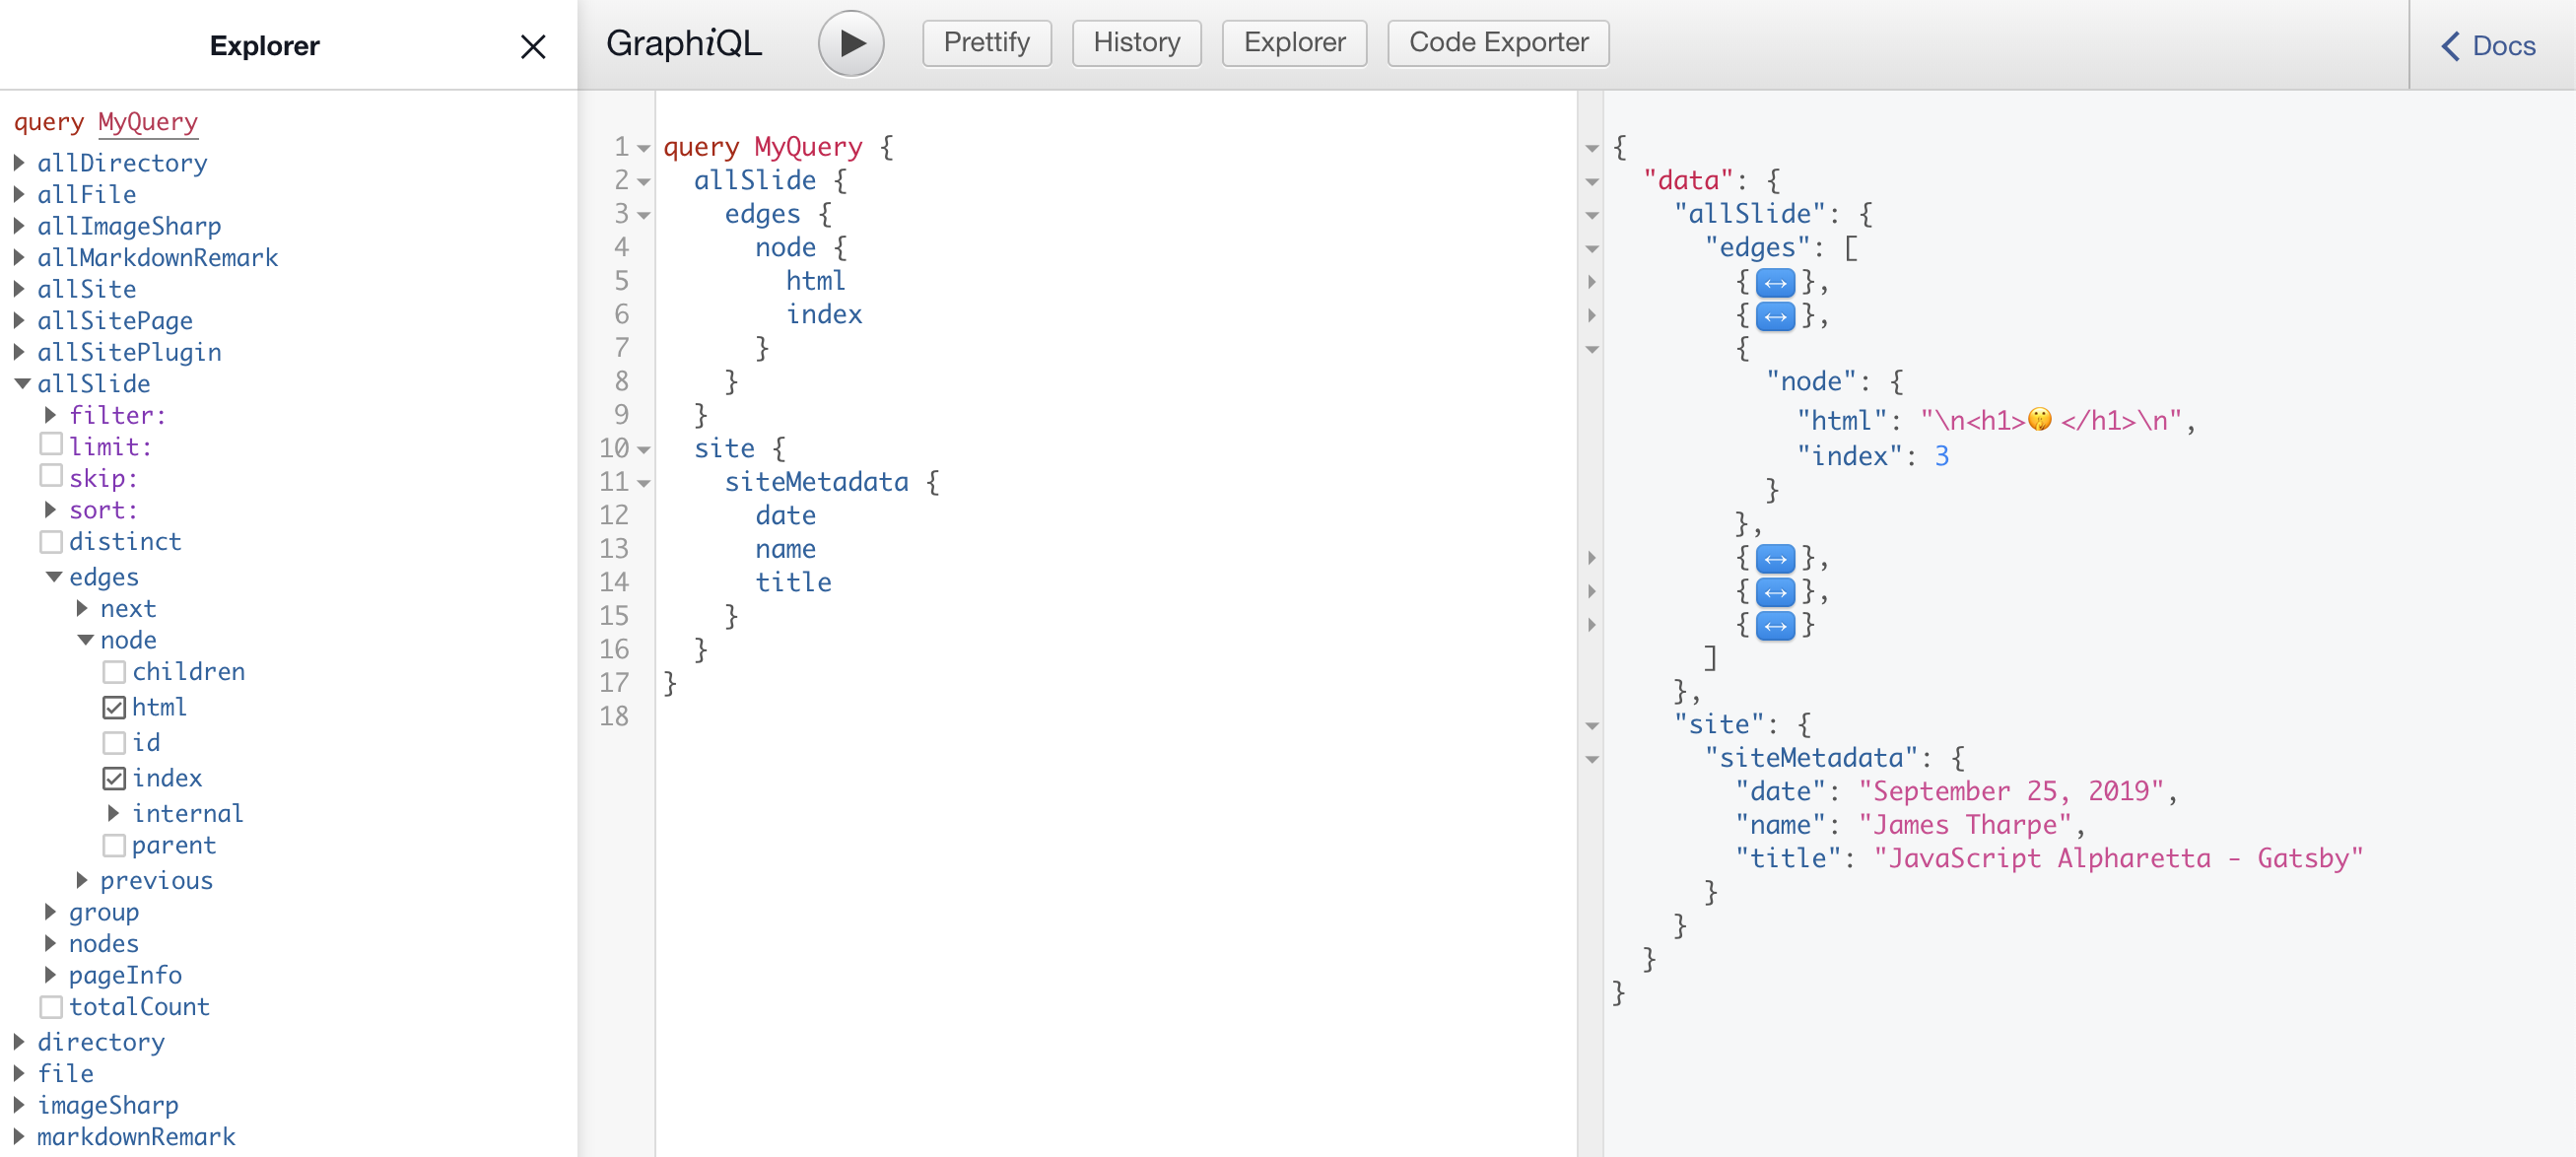Toggle the Explorer toolbar button
2576x1157 pixels.
(x=1293, y=43)
